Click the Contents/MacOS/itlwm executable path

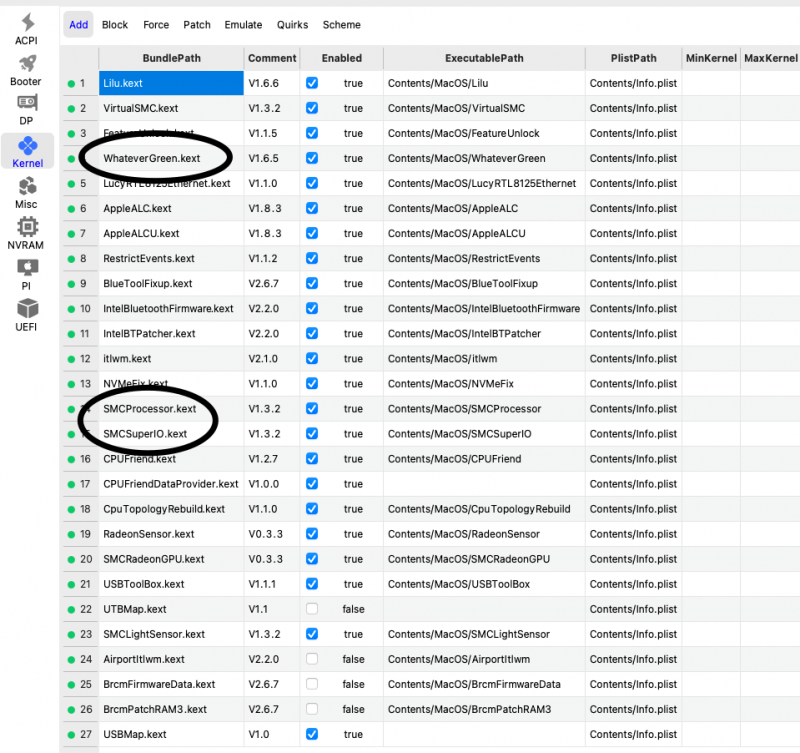[442, 358]
